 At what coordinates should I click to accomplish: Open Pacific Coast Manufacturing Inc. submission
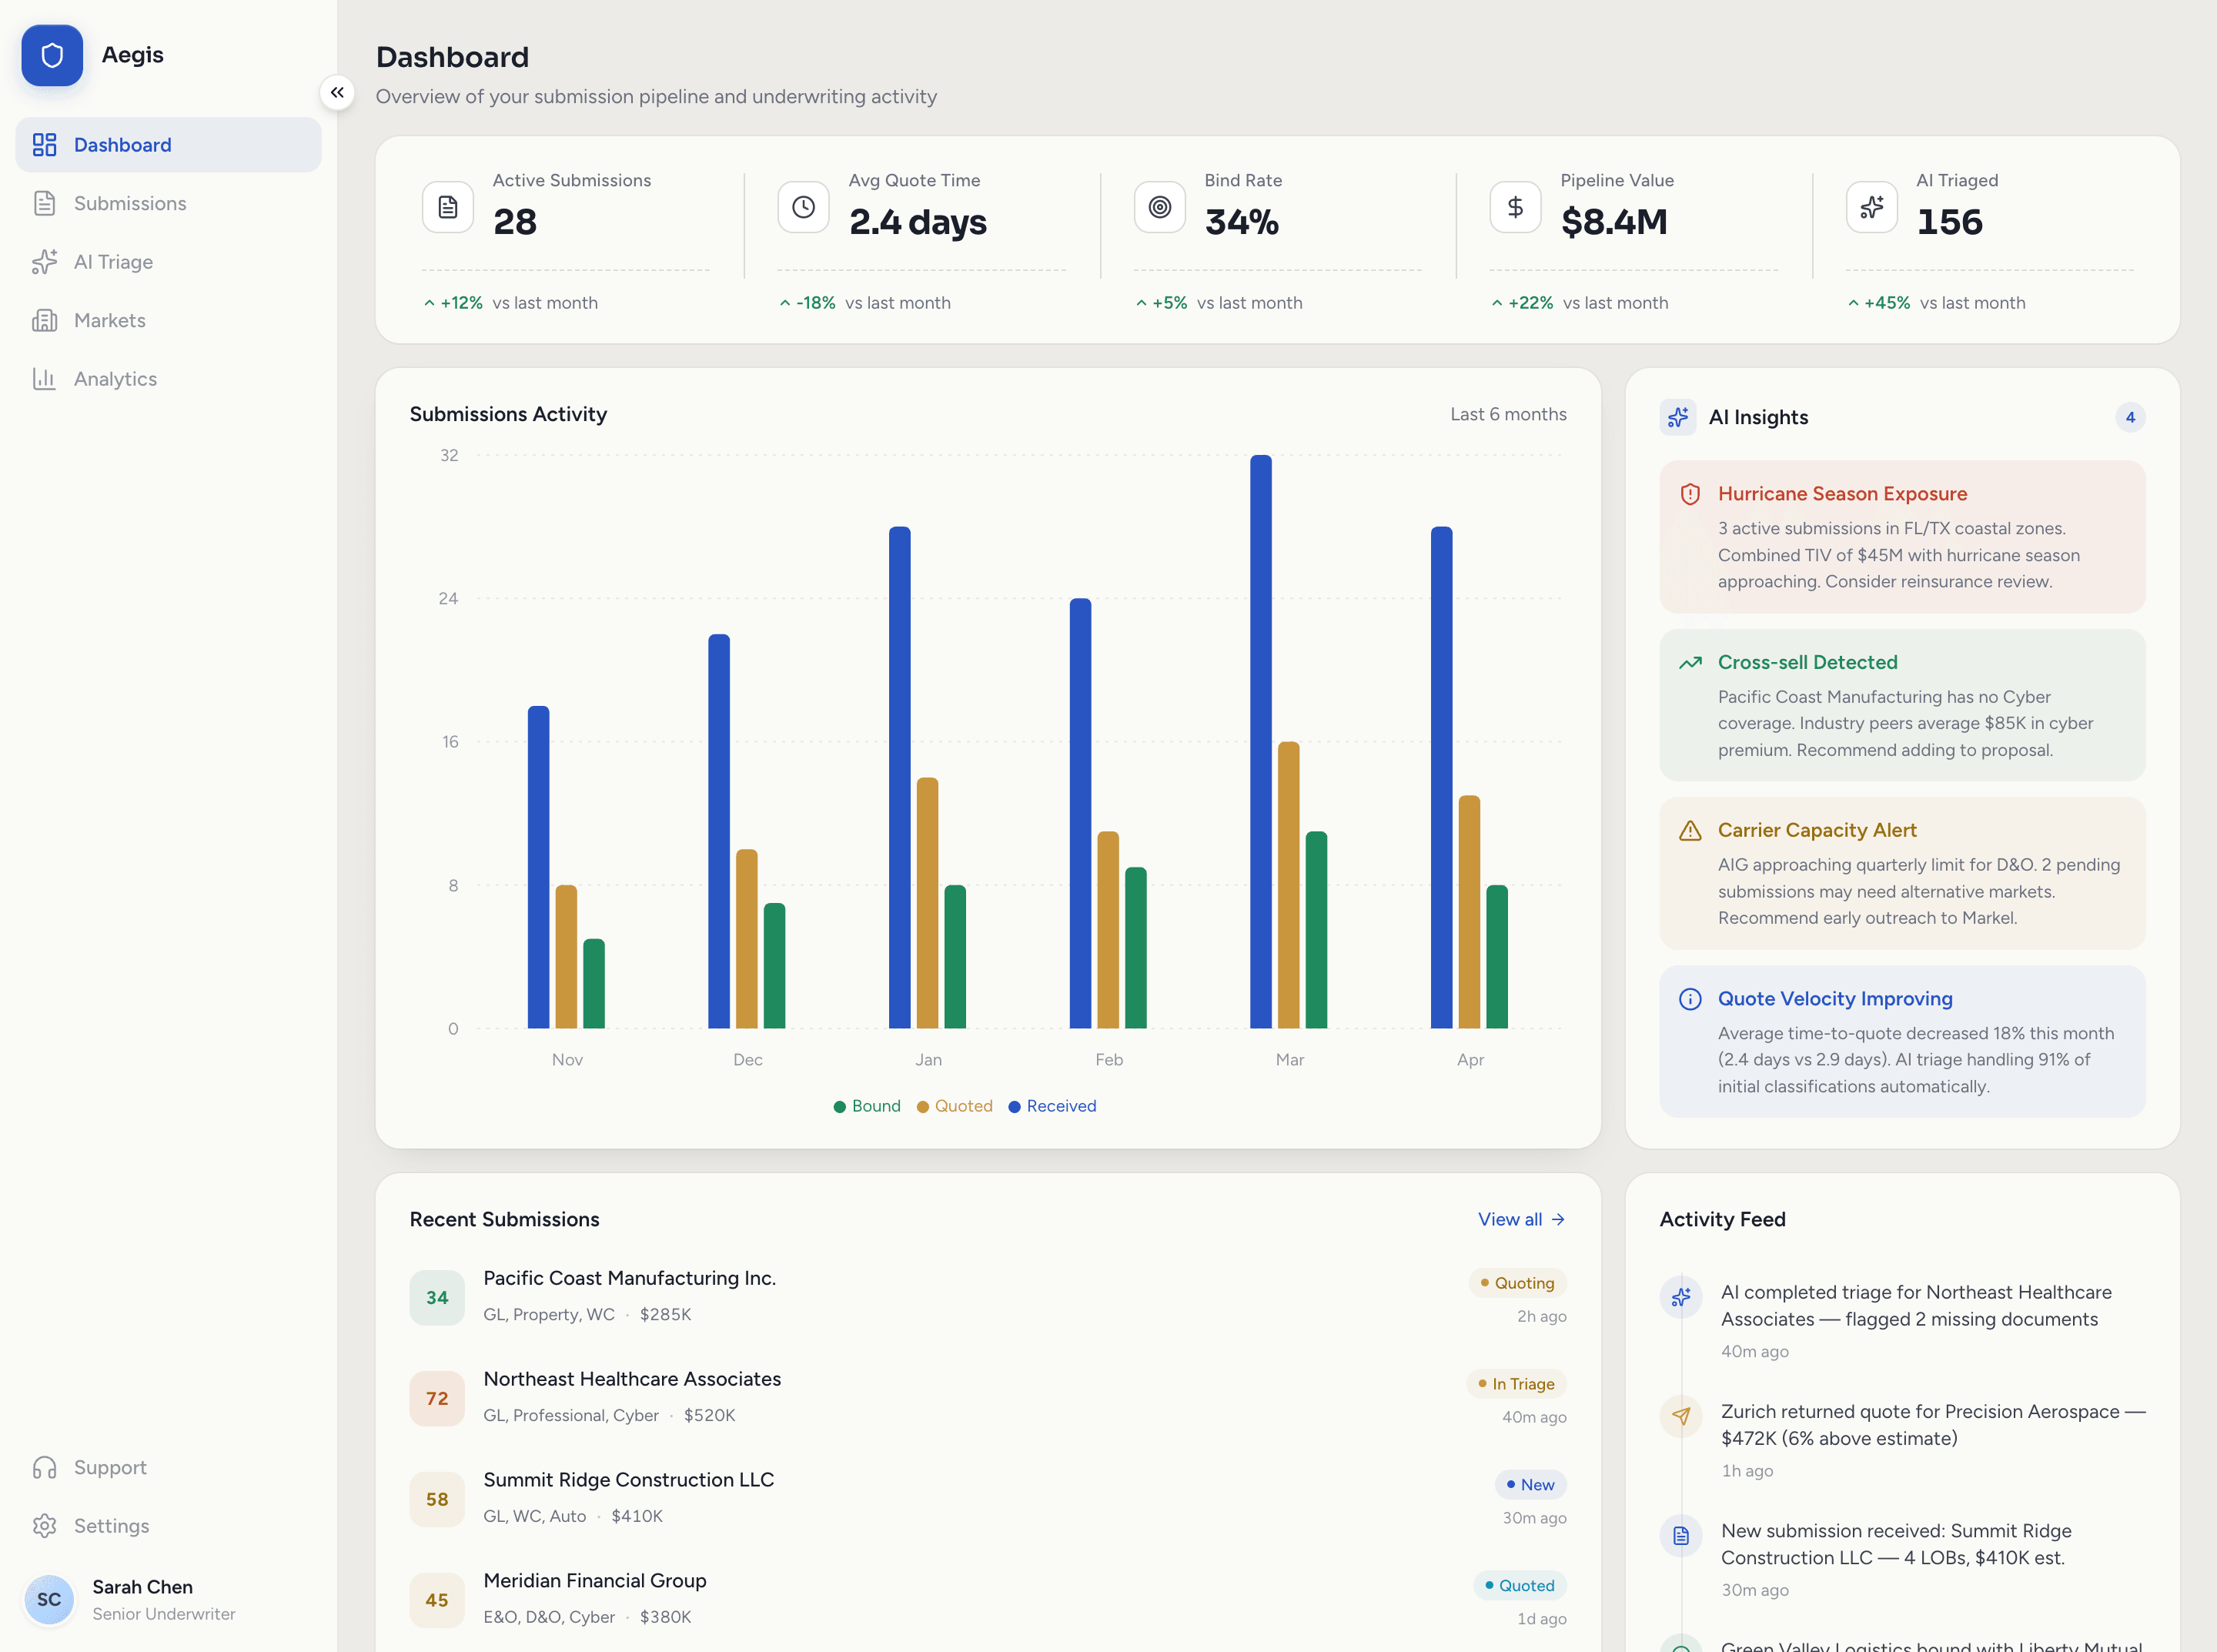tap(629, 1278)
